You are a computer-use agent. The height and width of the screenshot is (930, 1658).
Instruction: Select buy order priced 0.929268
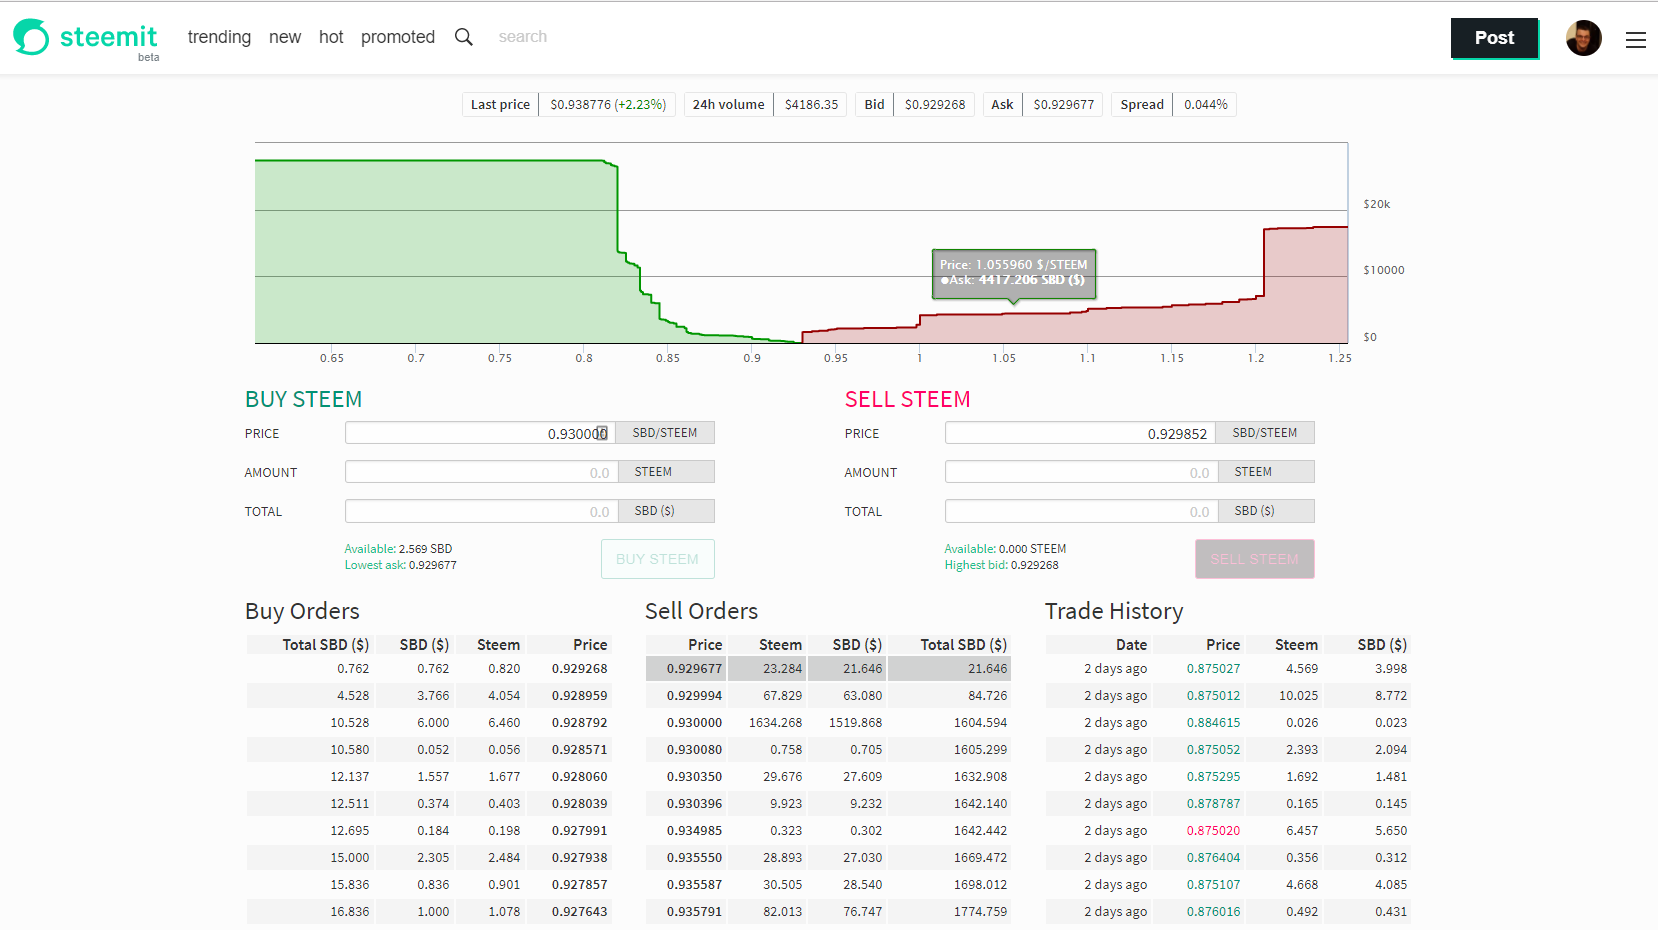(x=428, y=669)
